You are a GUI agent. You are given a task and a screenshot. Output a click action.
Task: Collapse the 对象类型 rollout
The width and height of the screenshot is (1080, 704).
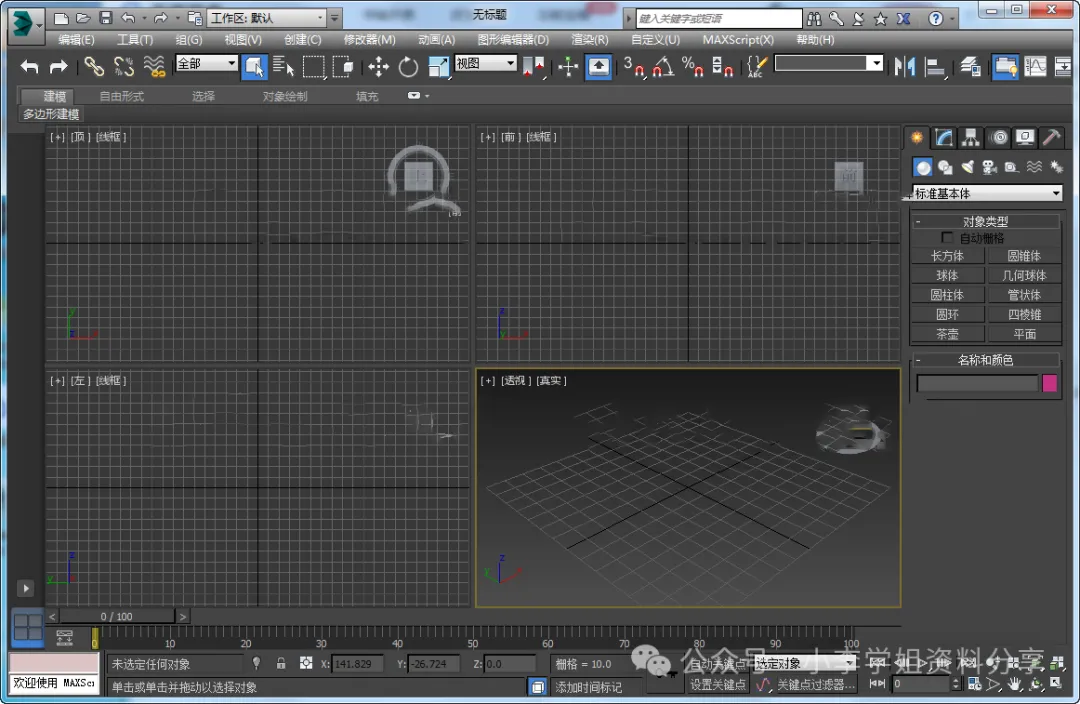tap(985, 221)
